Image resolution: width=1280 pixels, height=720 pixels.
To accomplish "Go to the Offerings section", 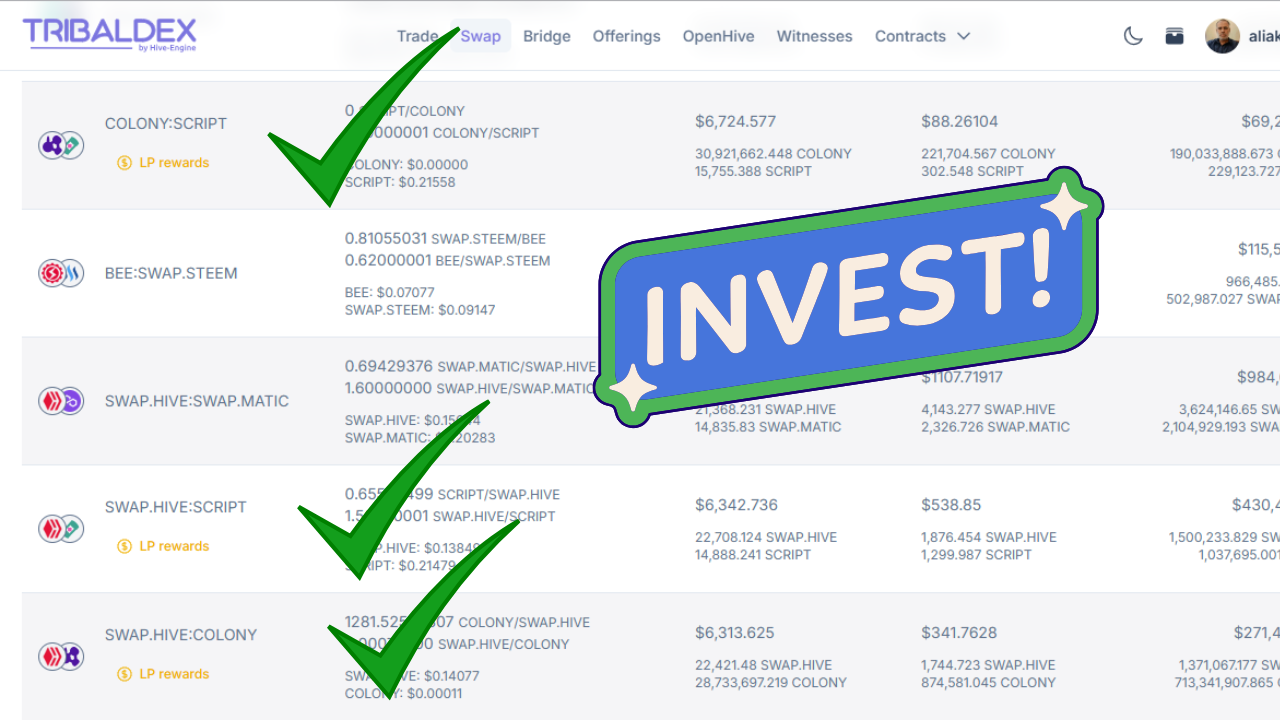I will point(626,36).
